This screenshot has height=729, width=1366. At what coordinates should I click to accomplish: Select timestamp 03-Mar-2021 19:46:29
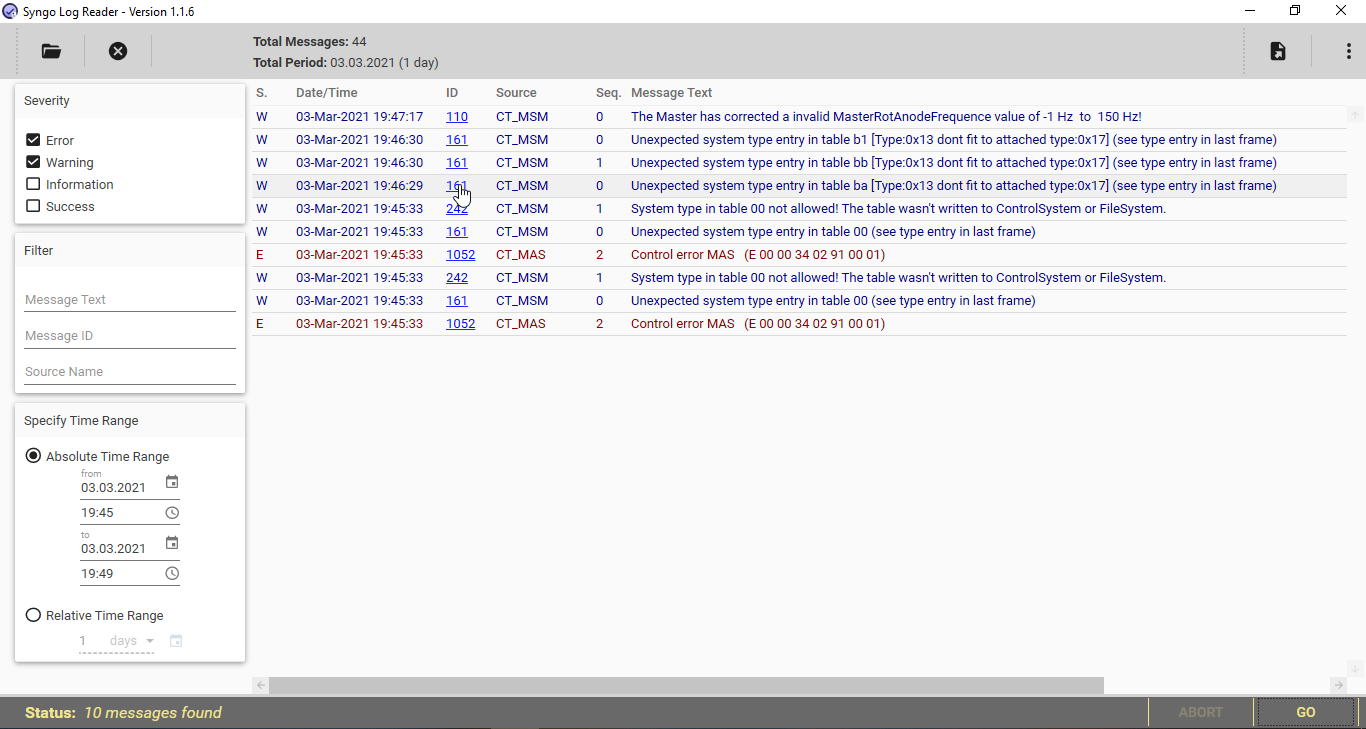pos(359,186)
